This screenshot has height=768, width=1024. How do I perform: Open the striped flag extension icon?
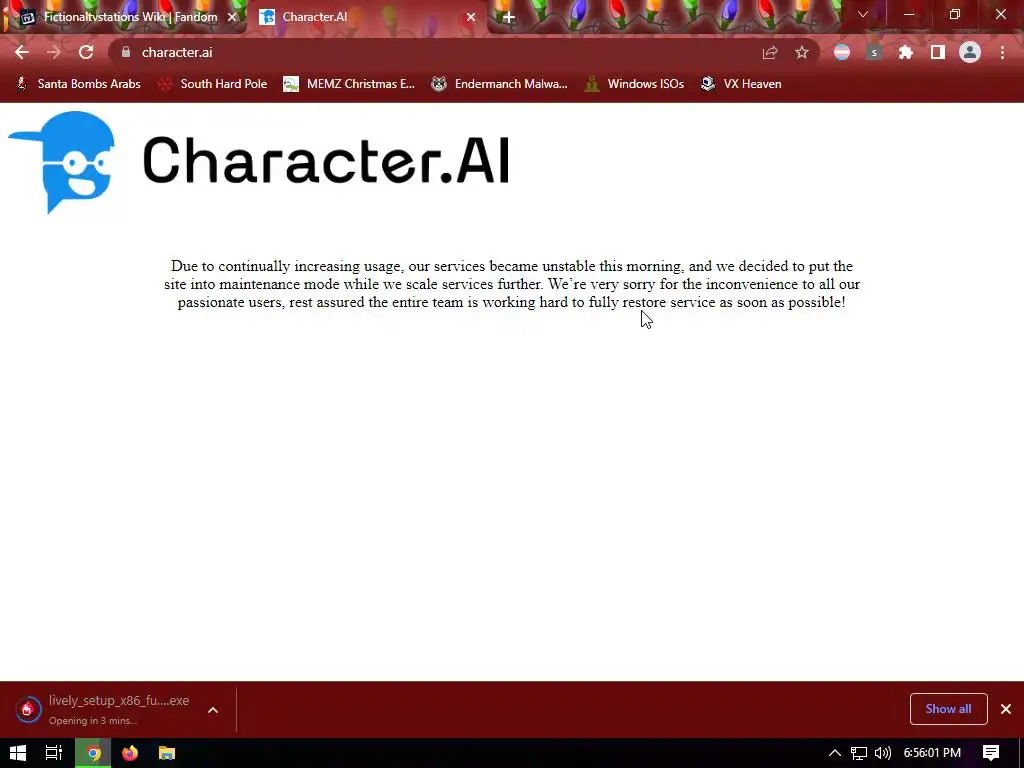pyautogui.click(x=842, y=52)
